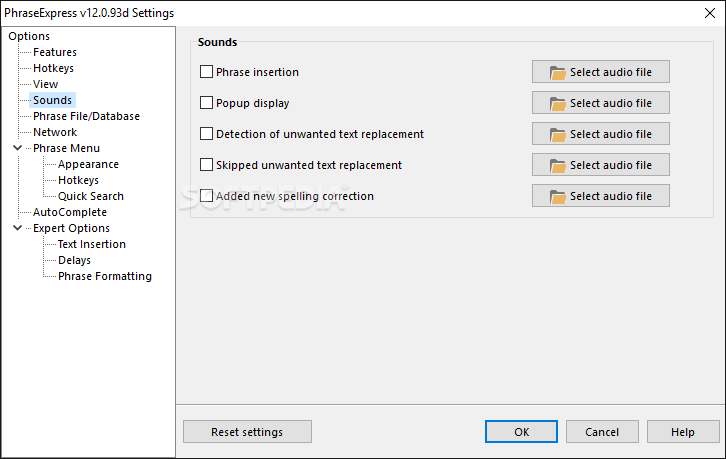Viewport: 726px width, 459px height.
Task: Tick the Popup display checkbox
Action: point(207,103)
